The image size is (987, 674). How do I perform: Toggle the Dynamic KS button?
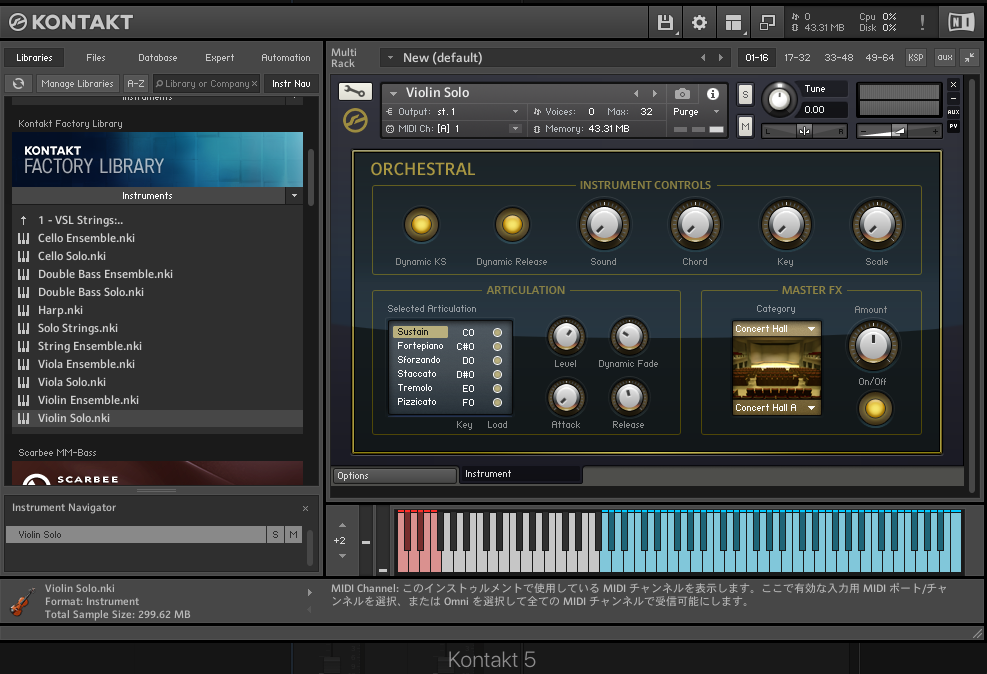pyautogui.click(x=420, y=225)
